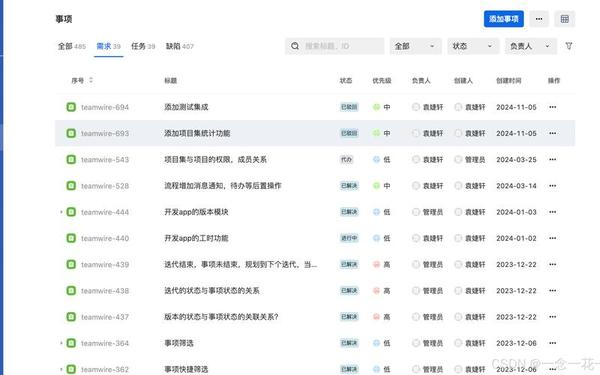
Task: Open the 已解决 status badge of teamwire-528
Action: click(x=349, y=186)
